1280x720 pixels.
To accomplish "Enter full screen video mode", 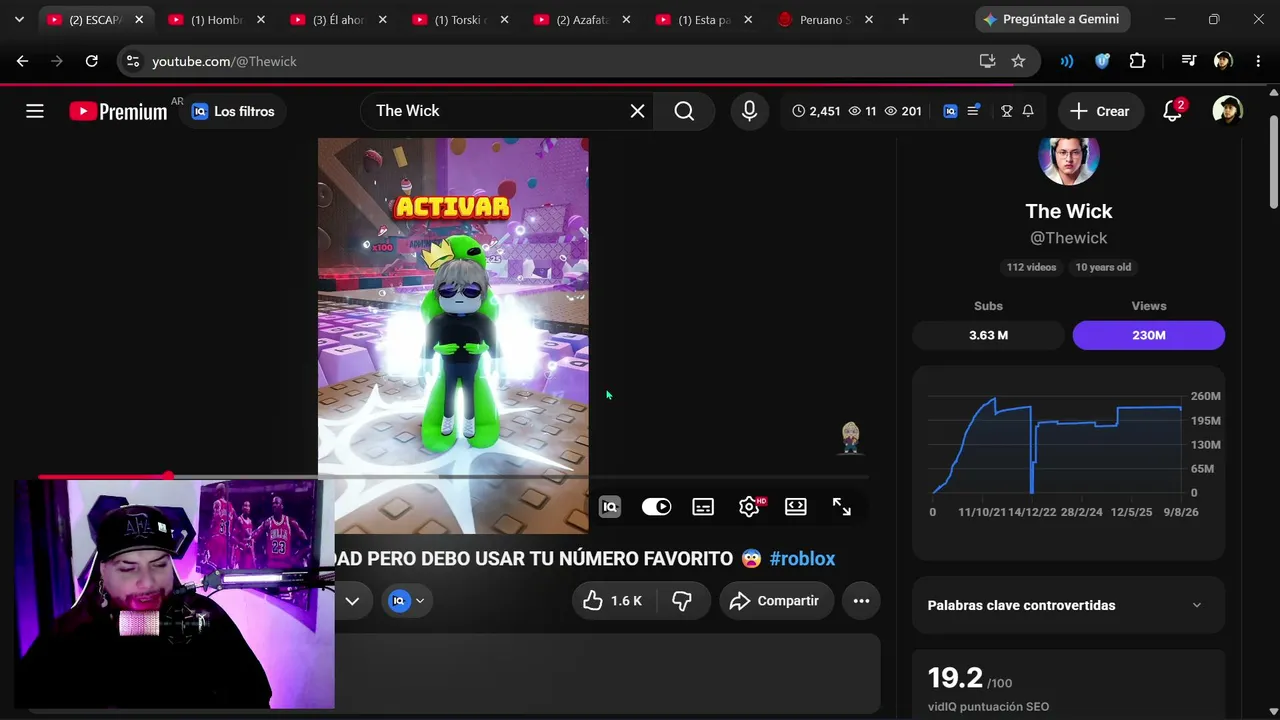I will tap(842, 507).
